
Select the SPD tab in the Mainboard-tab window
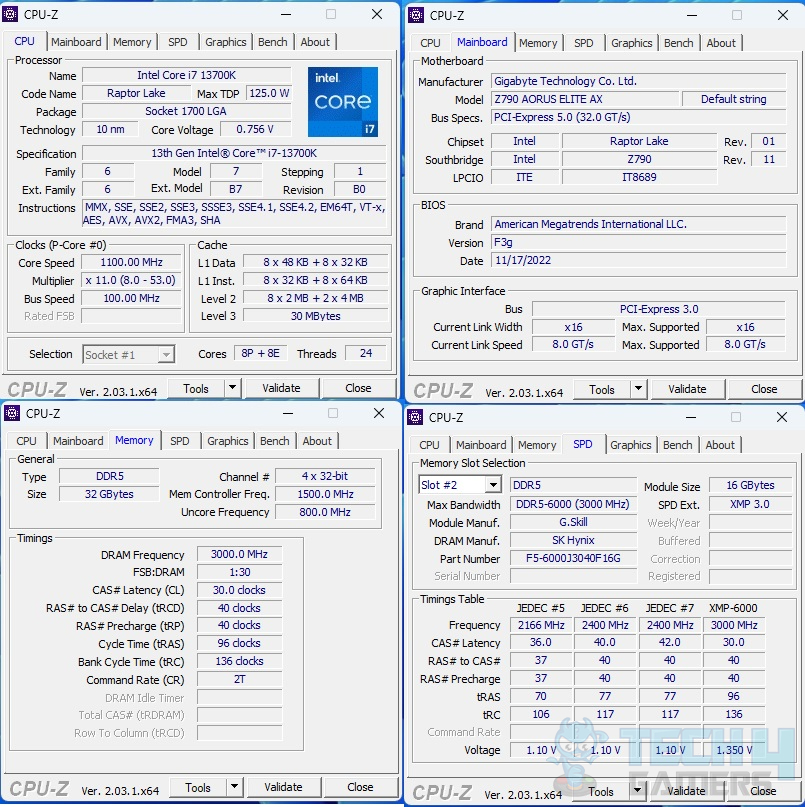click(584, 43)
